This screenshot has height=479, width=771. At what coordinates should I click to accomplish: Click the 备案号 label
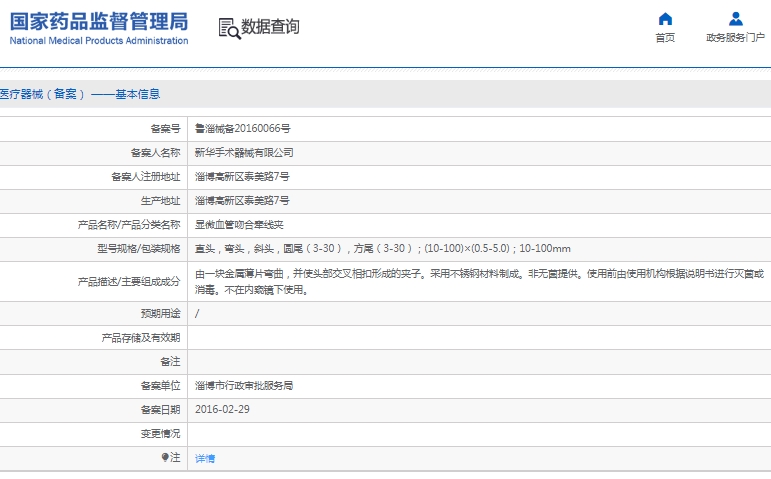pyautogui.click(x=165, y=128)
